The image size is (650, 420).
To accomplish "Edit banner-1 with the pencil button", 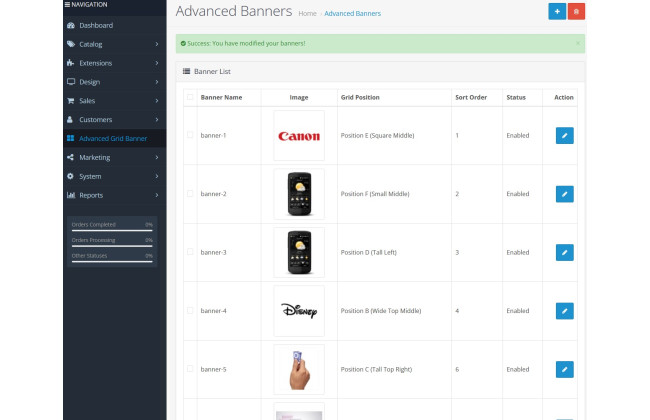I will [x=564, y=136].
